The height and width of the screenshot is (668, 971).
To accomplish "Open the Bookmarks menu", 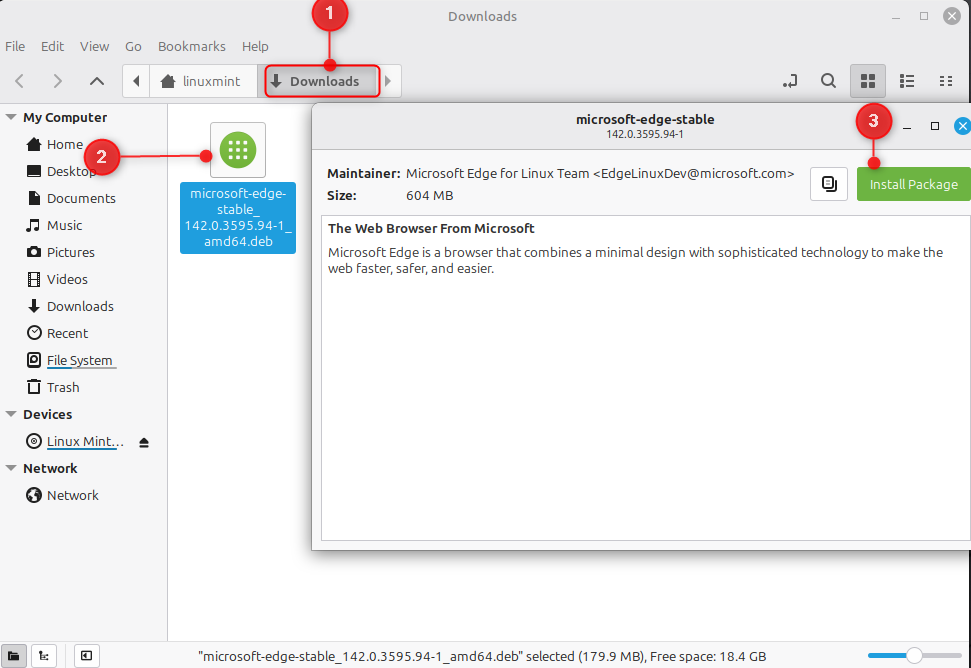I will click(191, 46).
